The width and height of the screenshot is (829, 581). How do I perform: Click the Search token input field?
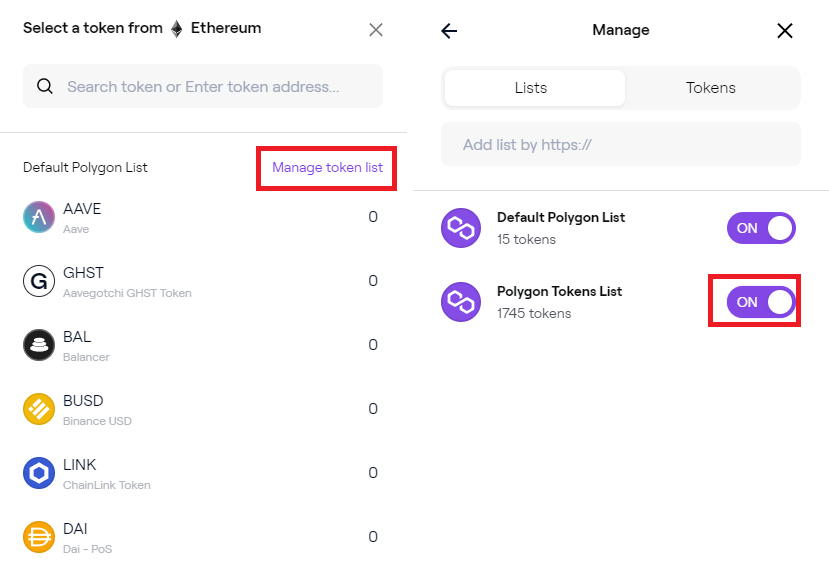203,86
